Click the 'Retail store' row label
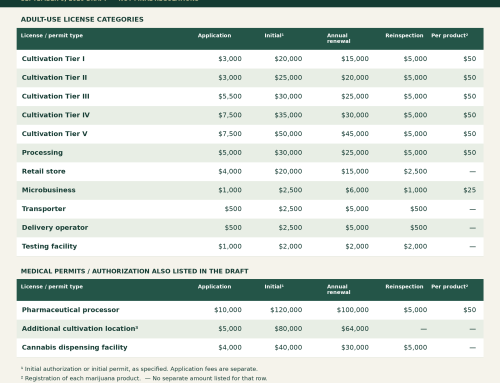The width and height of the screenshot is (500, 383). pyautogui.click(x=44, y=171)
